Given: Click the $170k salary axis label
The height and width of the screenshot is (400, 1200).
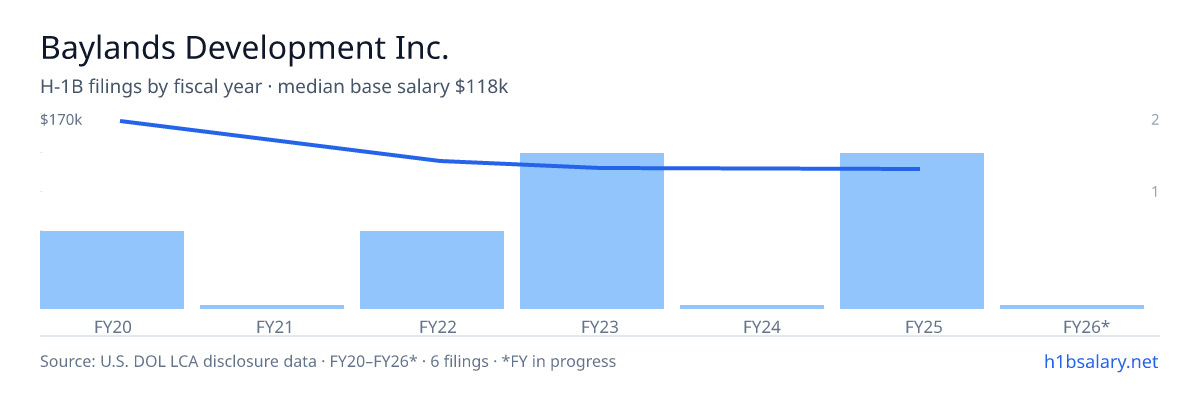Looking at the screenshot, I should pyautogui.click(x=61, y=120).
